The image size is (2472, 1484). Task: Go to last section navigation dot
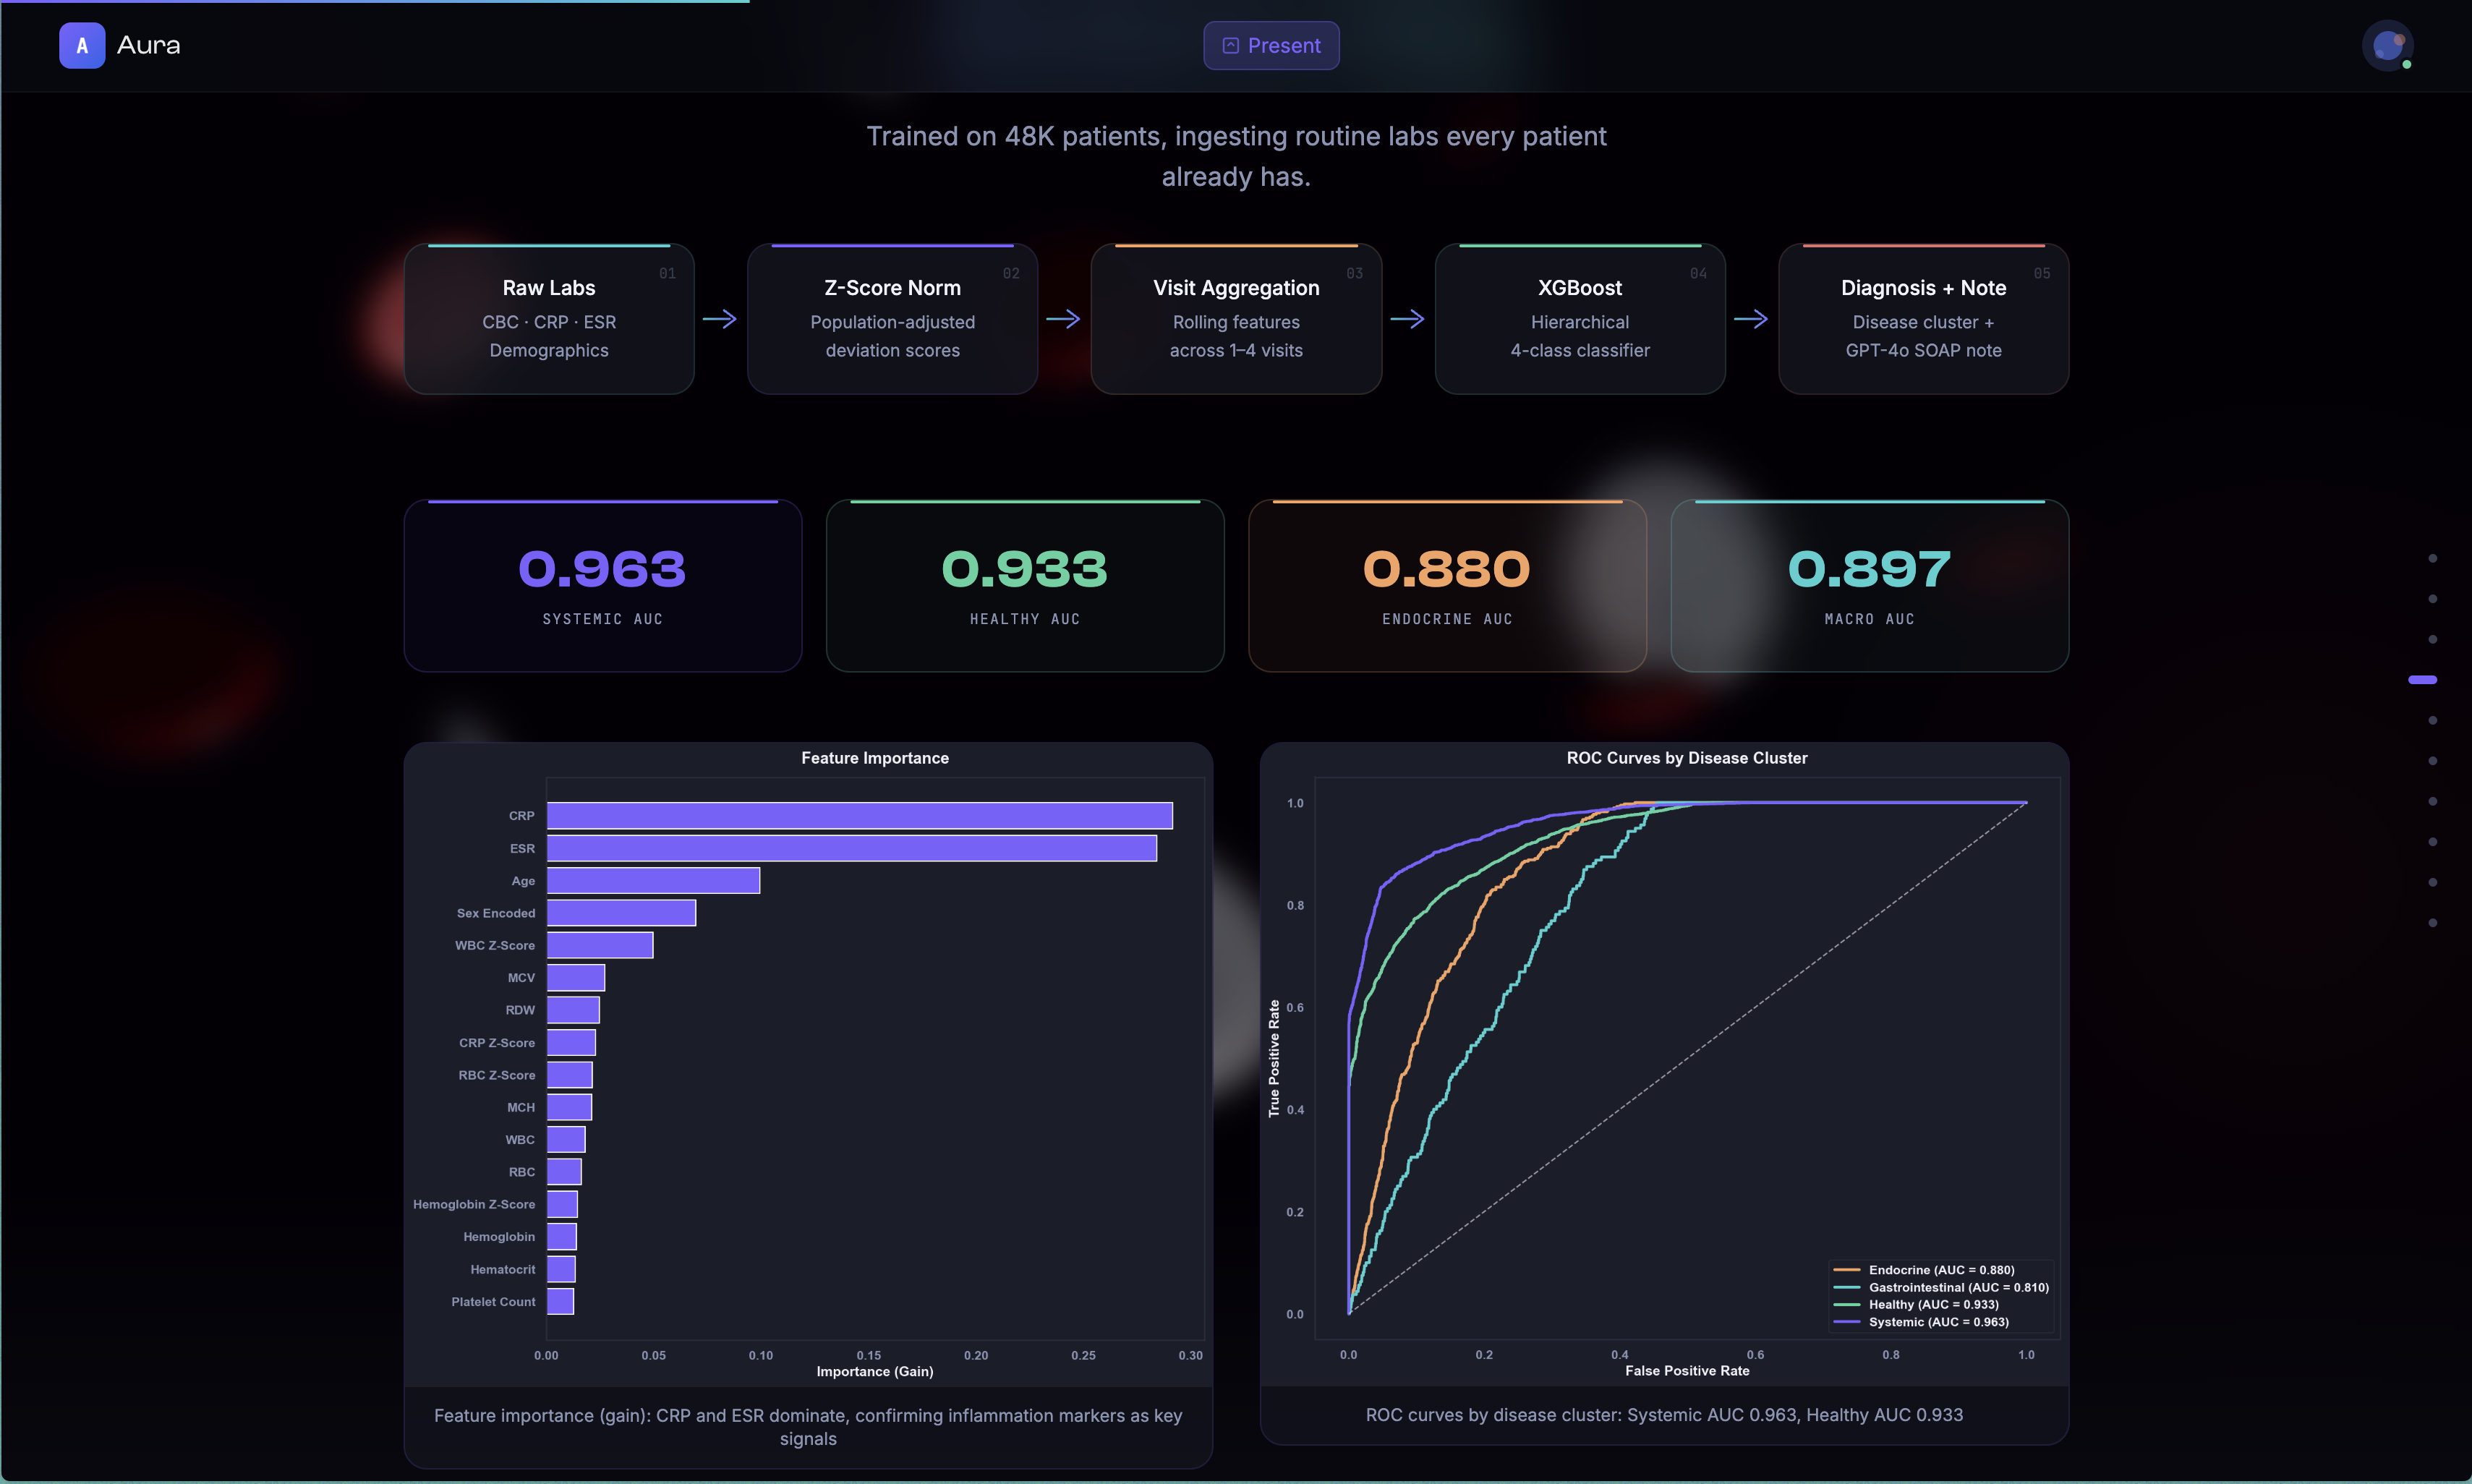tap(2432, 923)
